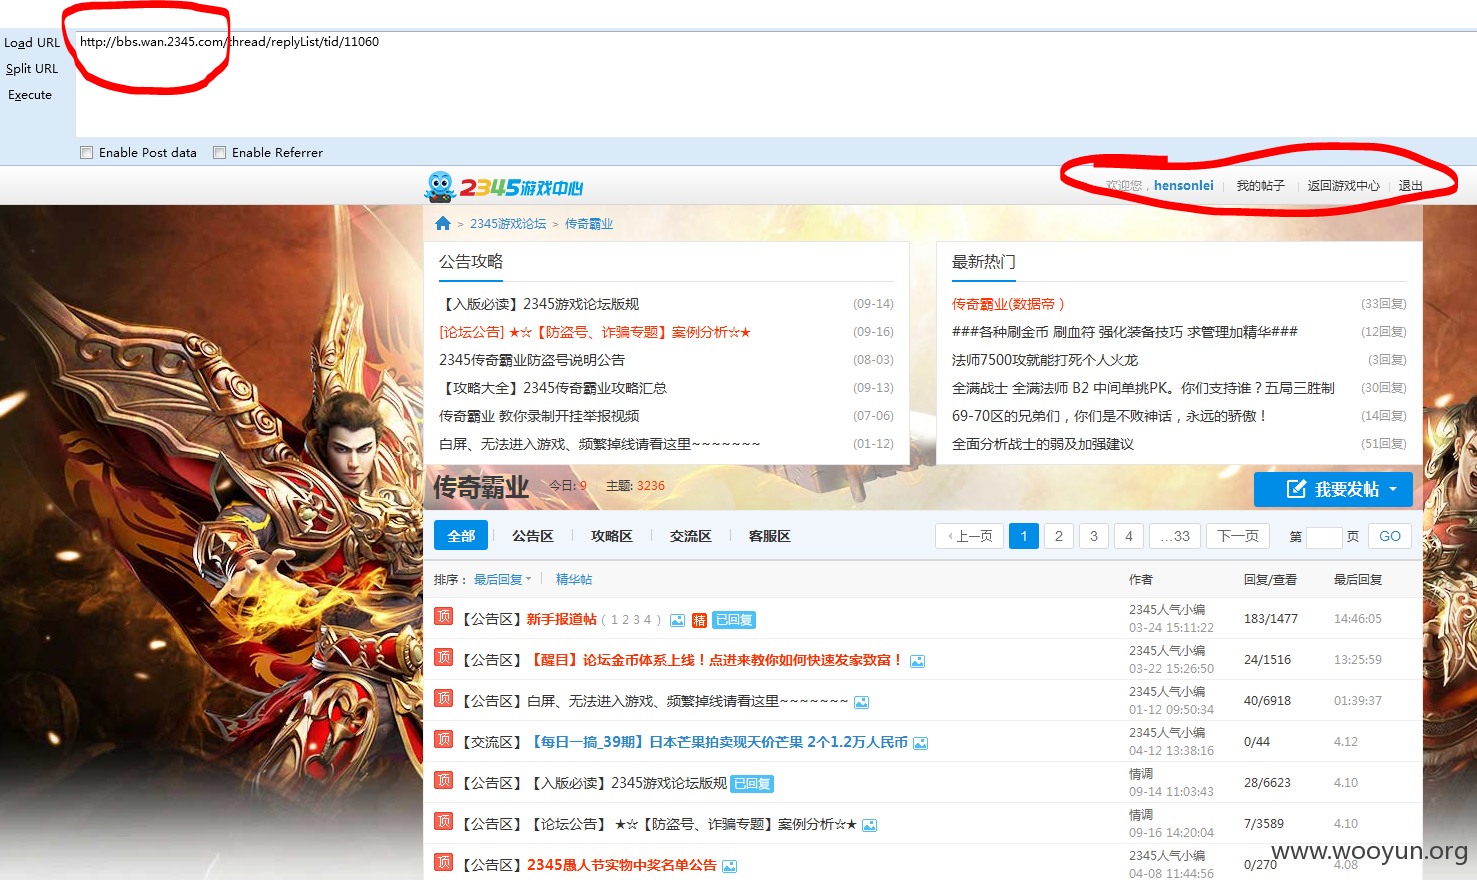
Task: Click the 精 badge on 新手报道帖
Action: point(700,620)
